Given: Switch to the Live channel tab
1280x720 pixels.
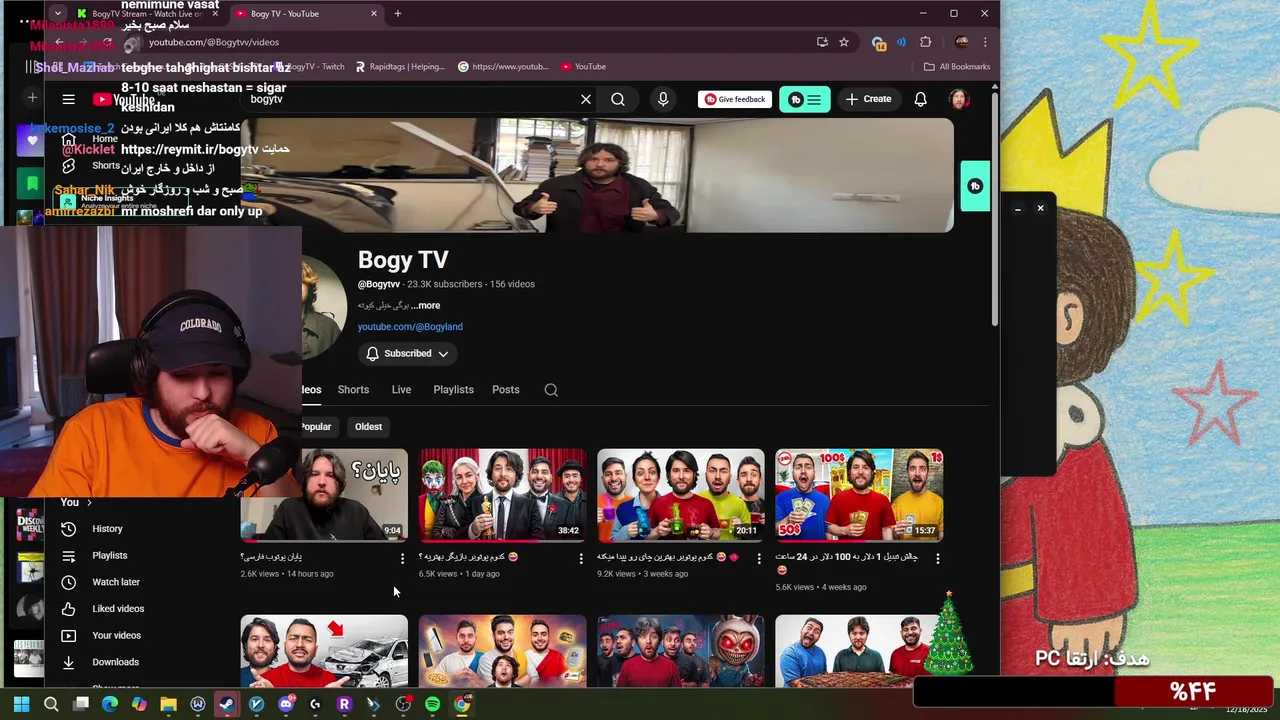Looking at the screenshot, I should point(401,390).
